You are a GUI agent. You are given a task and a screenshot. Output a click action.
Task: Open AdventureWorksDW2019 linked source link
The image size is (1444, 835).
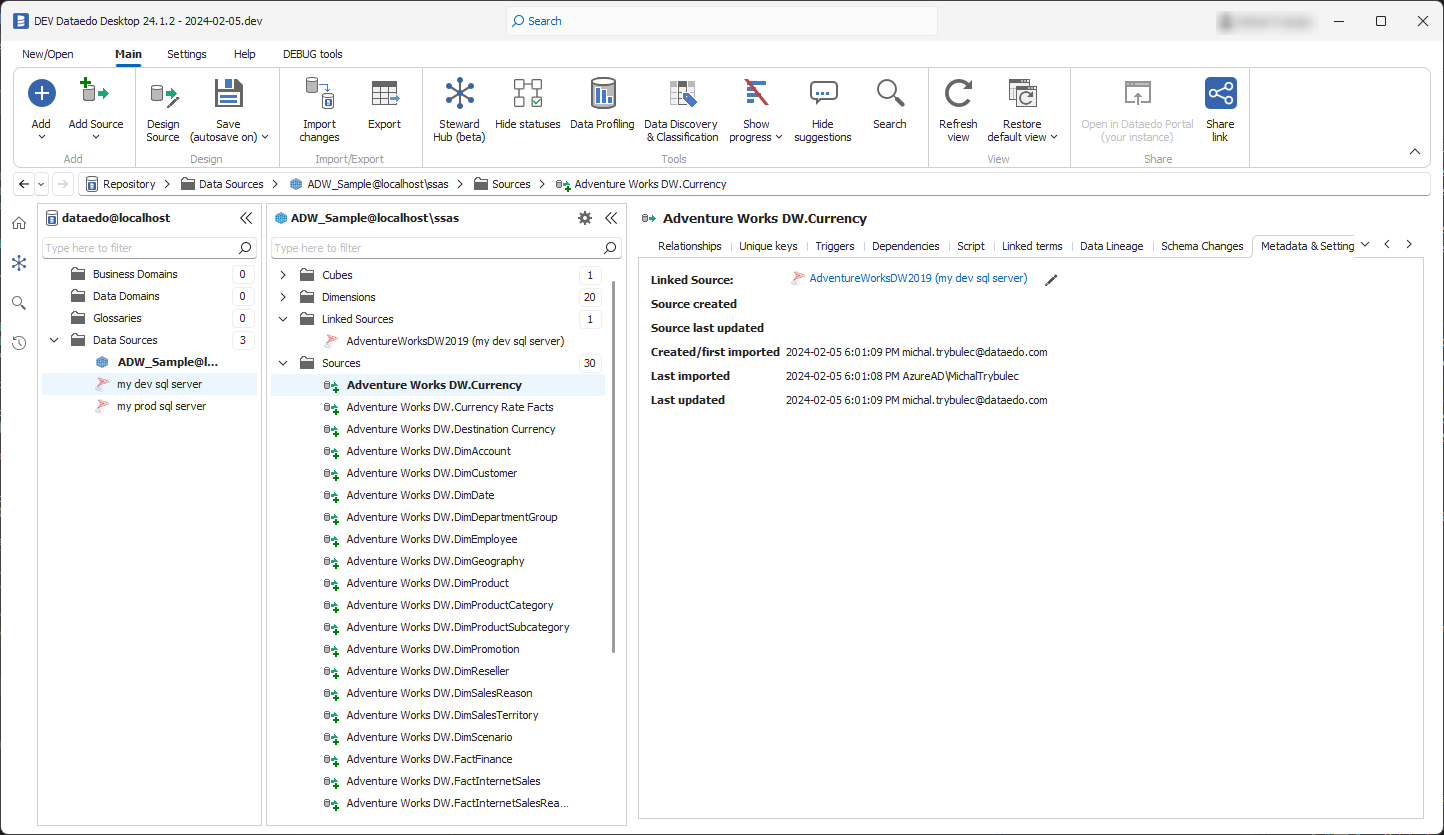pos(918,279)
